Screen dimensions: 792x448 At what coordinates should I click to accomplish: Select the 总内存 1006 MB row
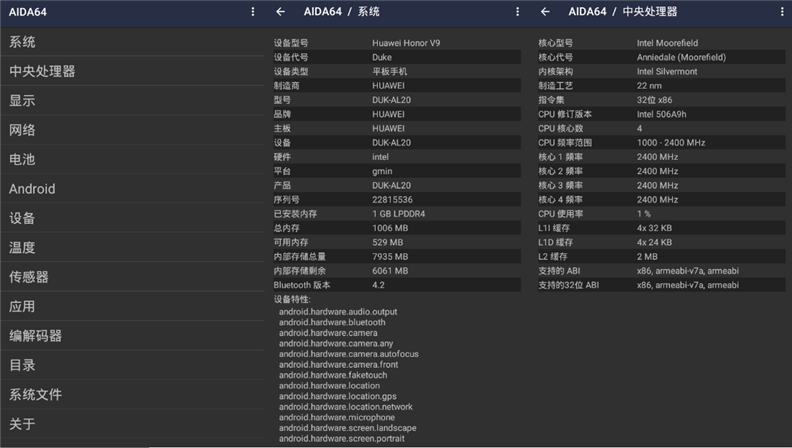[397, 228]
